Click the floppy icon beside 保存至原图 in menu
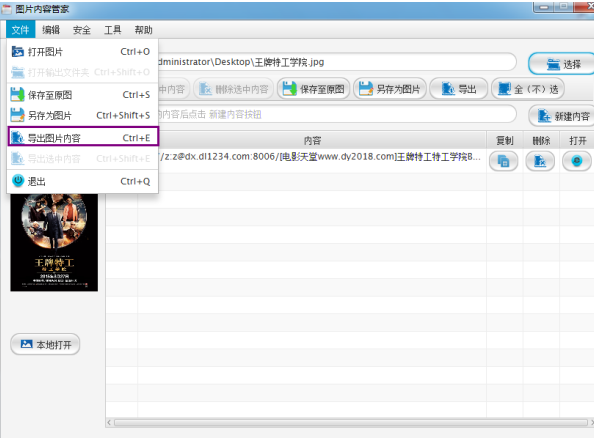Screen dimensions: 594x438 (x=17, y=94)
